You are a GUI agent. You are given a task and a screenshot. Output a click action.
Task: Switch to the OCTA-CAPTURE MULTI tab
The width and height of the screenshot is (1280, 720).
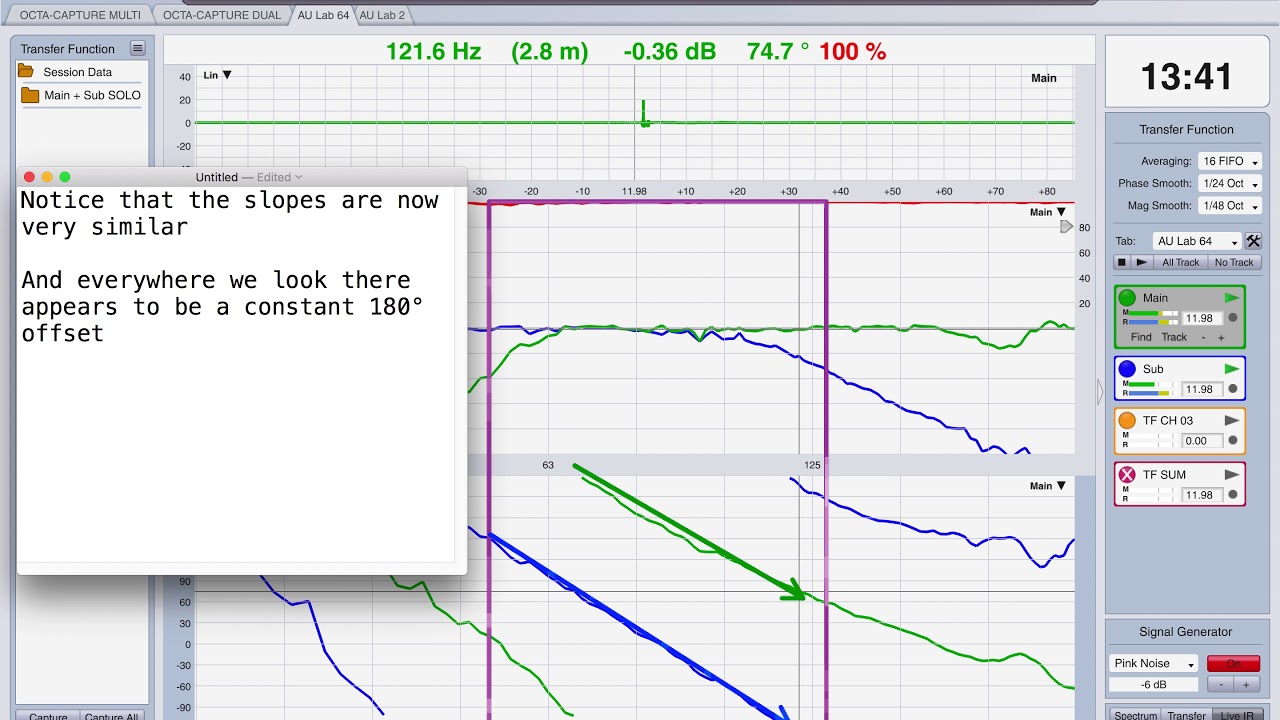pyautogui.click(x=80, y=15)
